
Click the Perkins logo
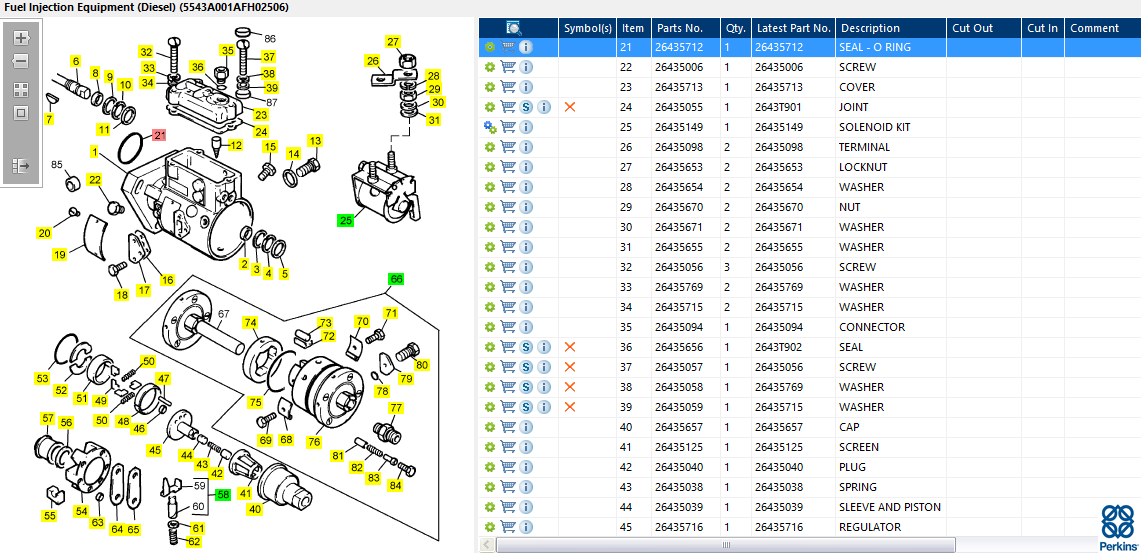tap(1118, 528)
